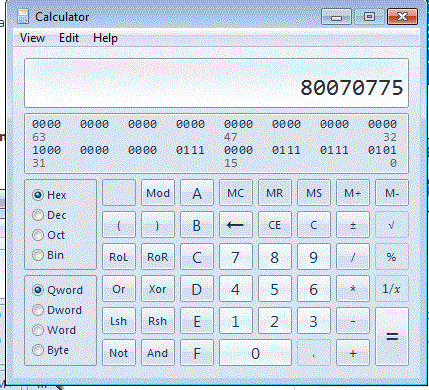The height and width of the screenshot is (390, 429).
Task: Select the Word radio button
Action: pos(54,330)
